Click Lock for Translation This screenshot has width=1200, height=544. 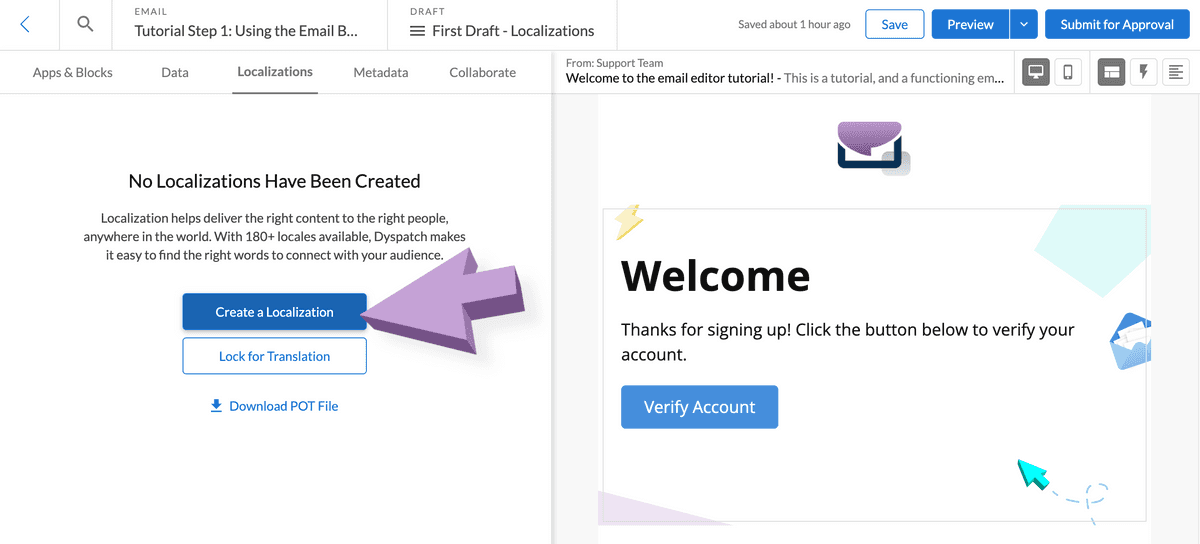tap(274, 356)
